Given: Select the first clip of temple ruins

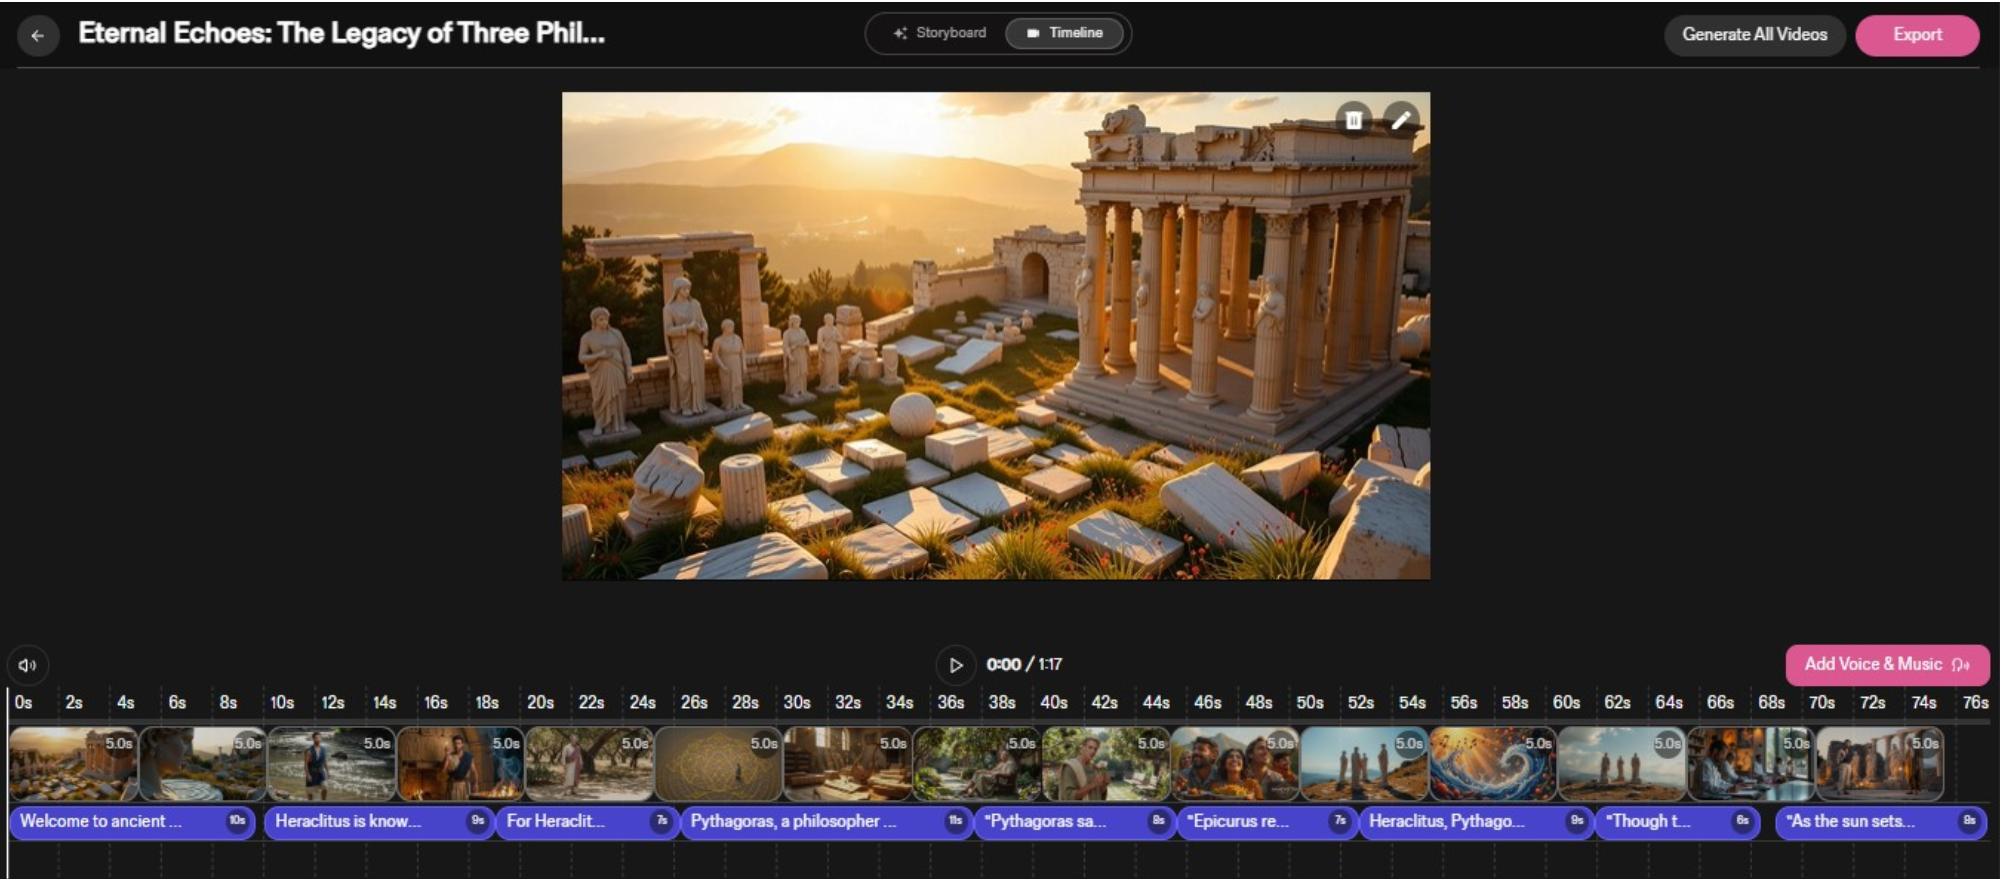Looking at the screenshot, I should pos(73,764).
